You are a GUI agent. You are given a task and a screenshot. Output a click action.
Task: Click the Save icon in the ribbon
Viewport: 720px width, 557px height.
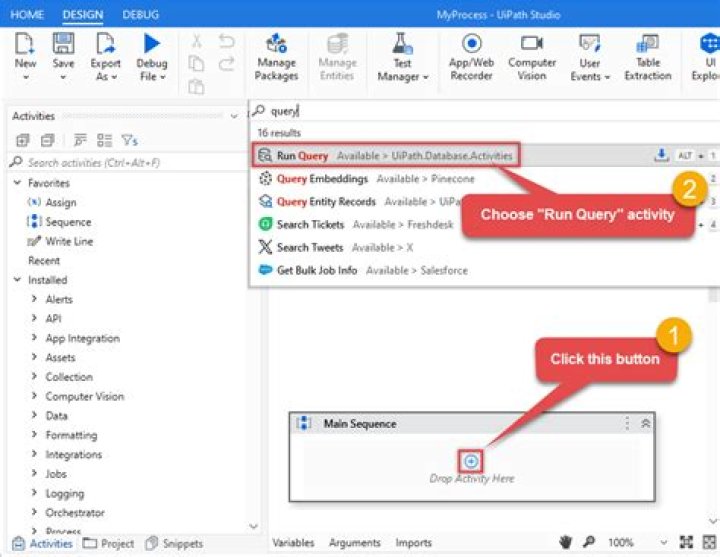click(63, 45)
